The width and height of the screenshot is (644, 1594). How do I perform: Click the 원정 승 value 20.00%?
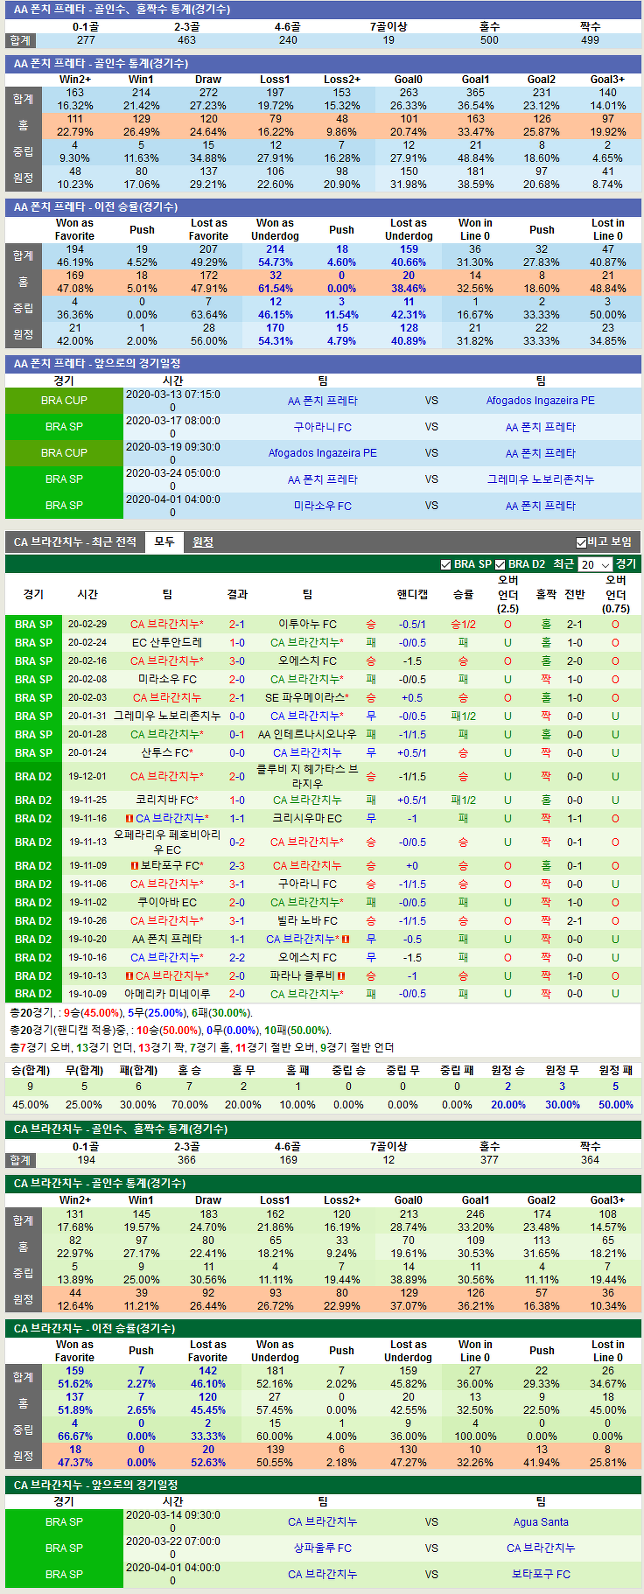click(x=508, y=1105)
